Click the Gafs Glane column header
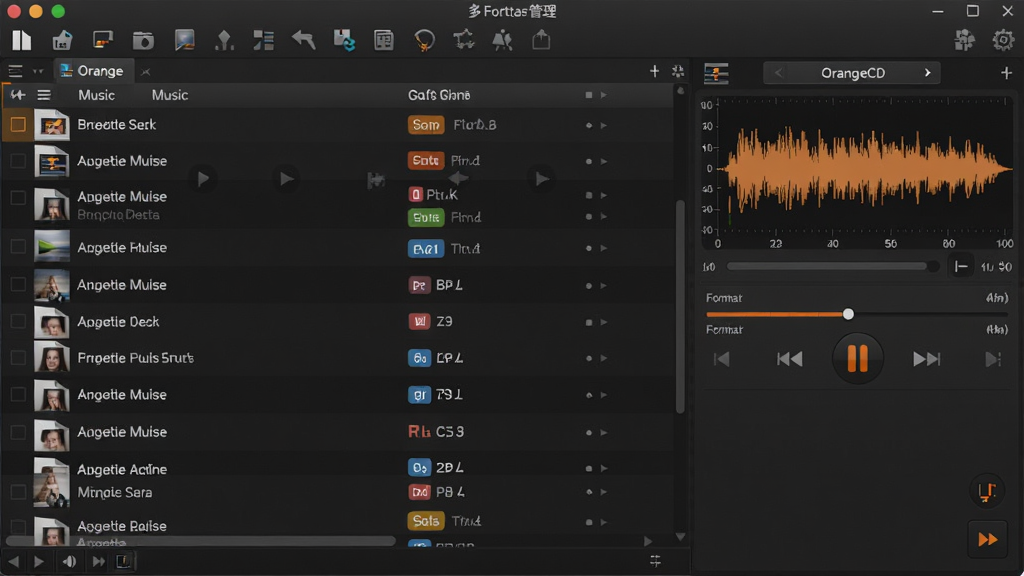This screenshot has height=576, width=1024. [x=439, y=95]
